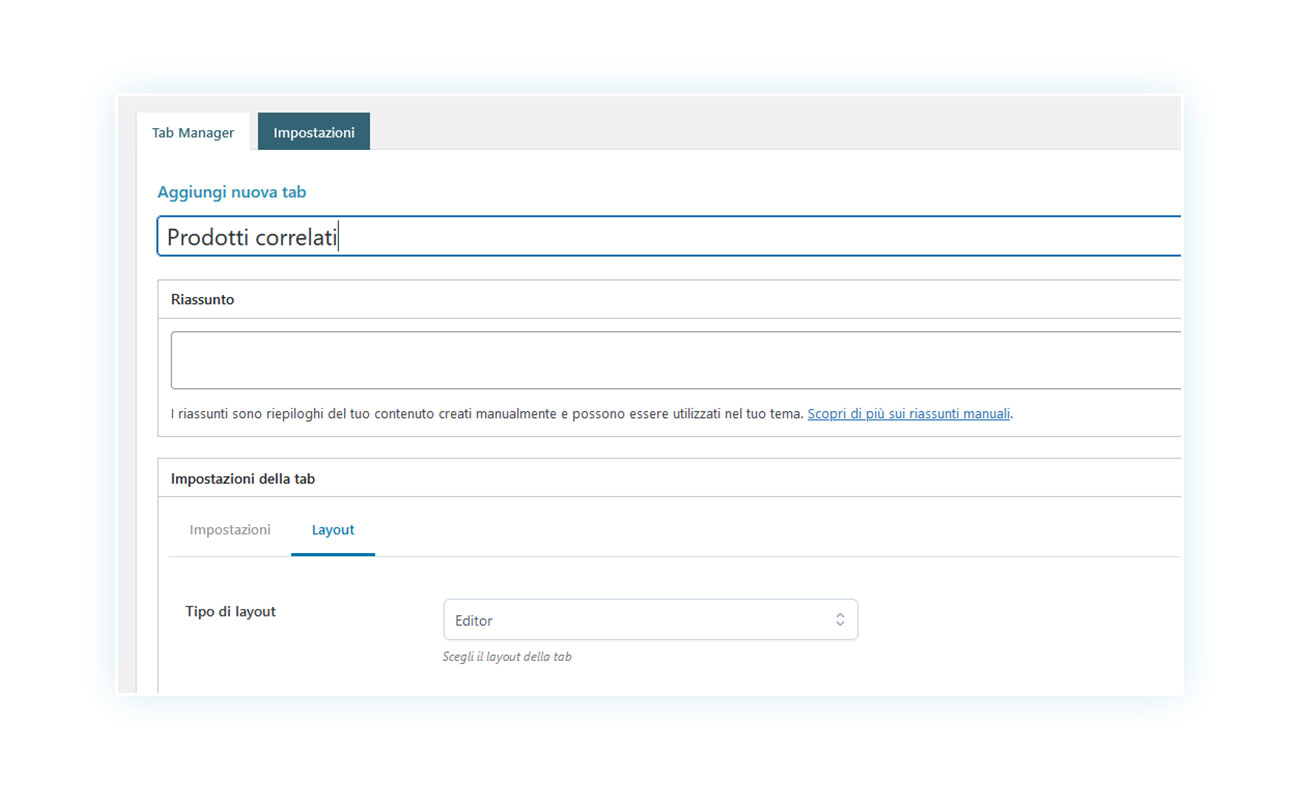Click the 'Impostazioni della tab' panel header

point(669,478)
